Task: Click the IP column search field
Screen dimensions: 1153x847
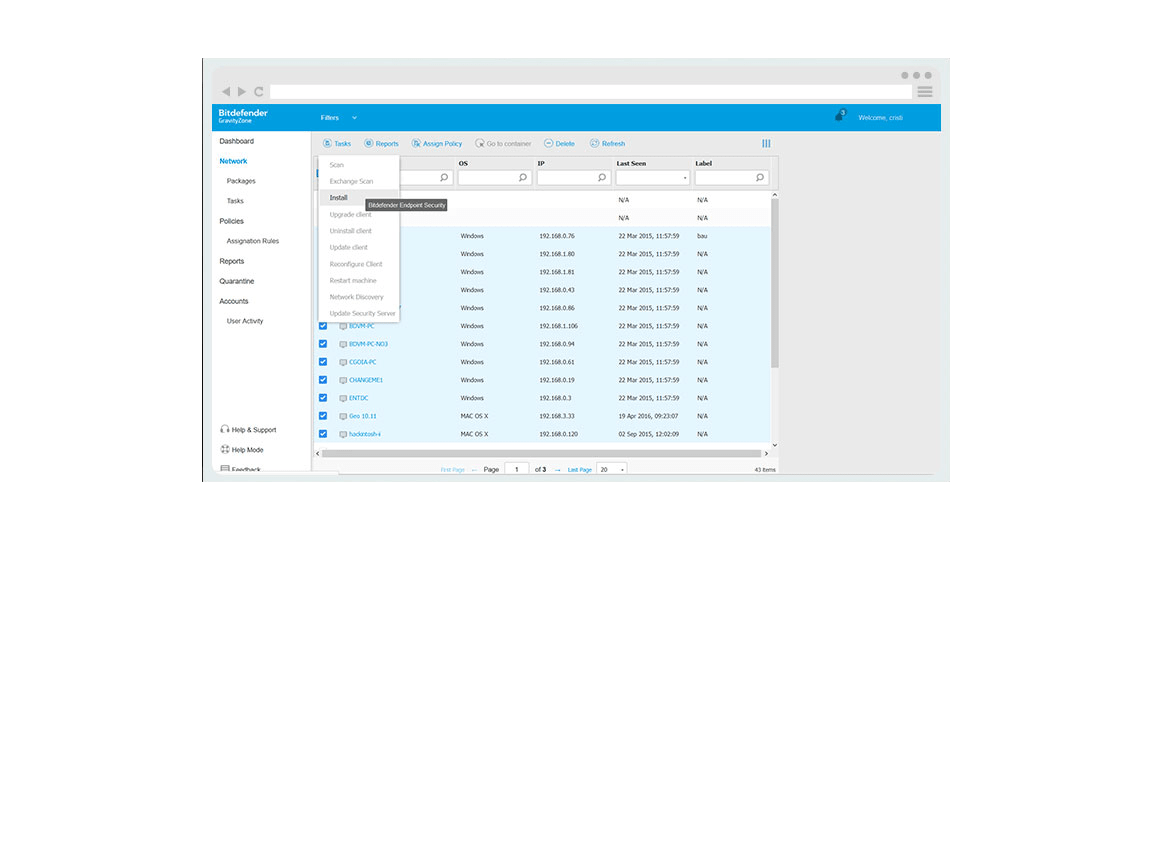Action: [x=567, y=178]
